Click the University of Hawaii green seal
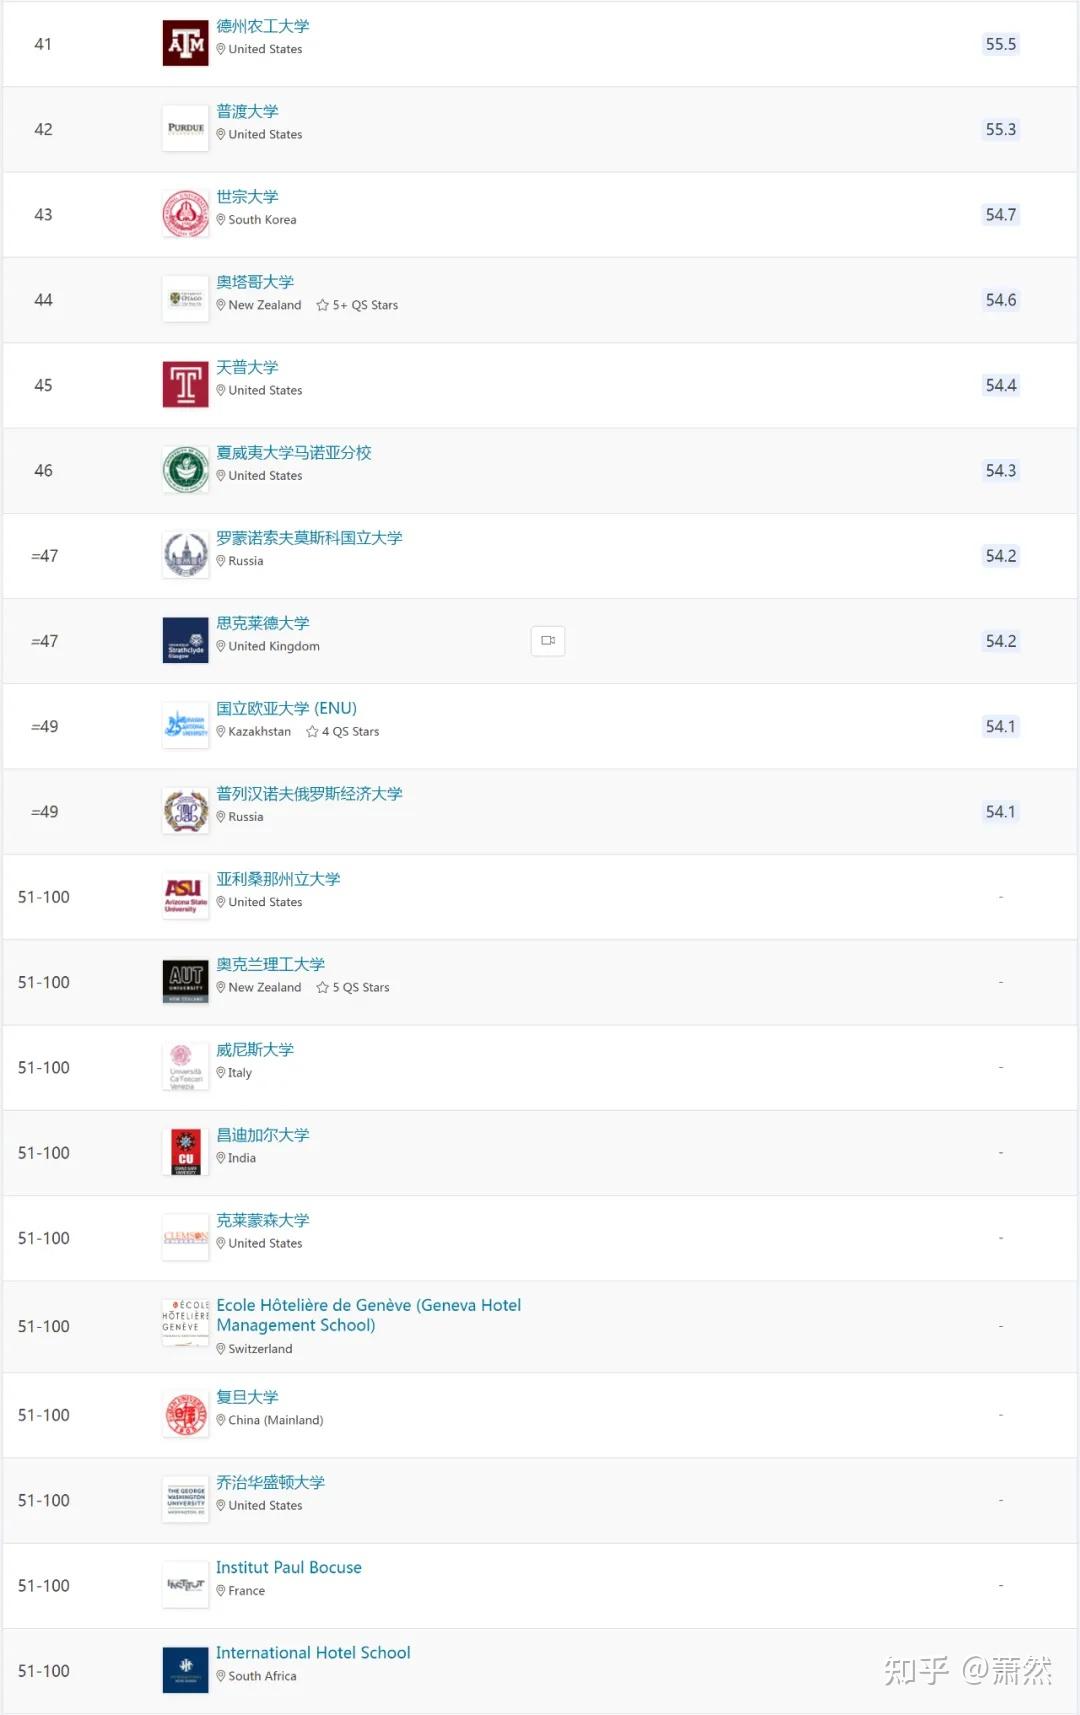Viewport: 1080px width, 1715px height. click(x=185, y=470)
